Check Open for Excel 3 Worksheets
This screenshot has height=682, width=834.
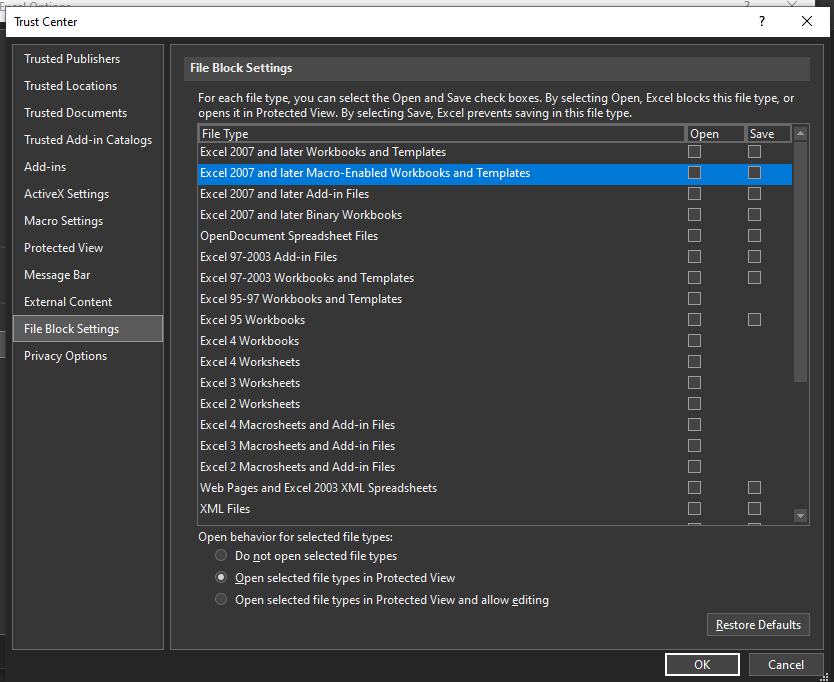(694, 382)
